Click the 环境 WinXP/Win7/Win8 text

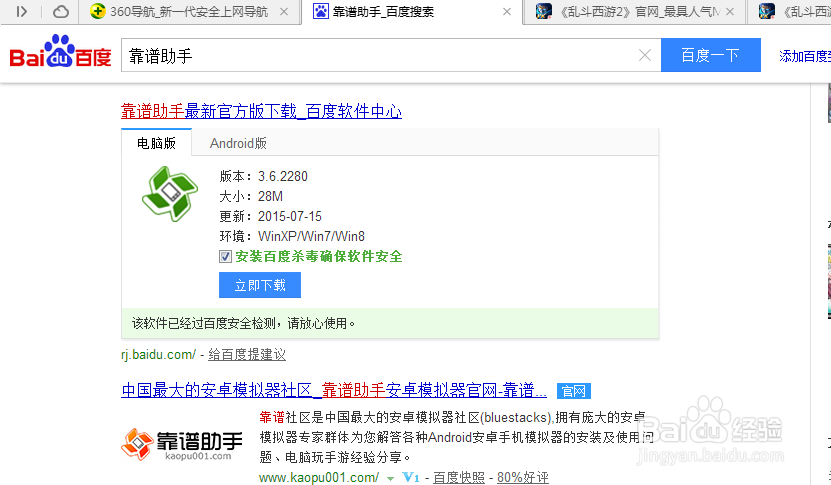[x=292, y=236]
